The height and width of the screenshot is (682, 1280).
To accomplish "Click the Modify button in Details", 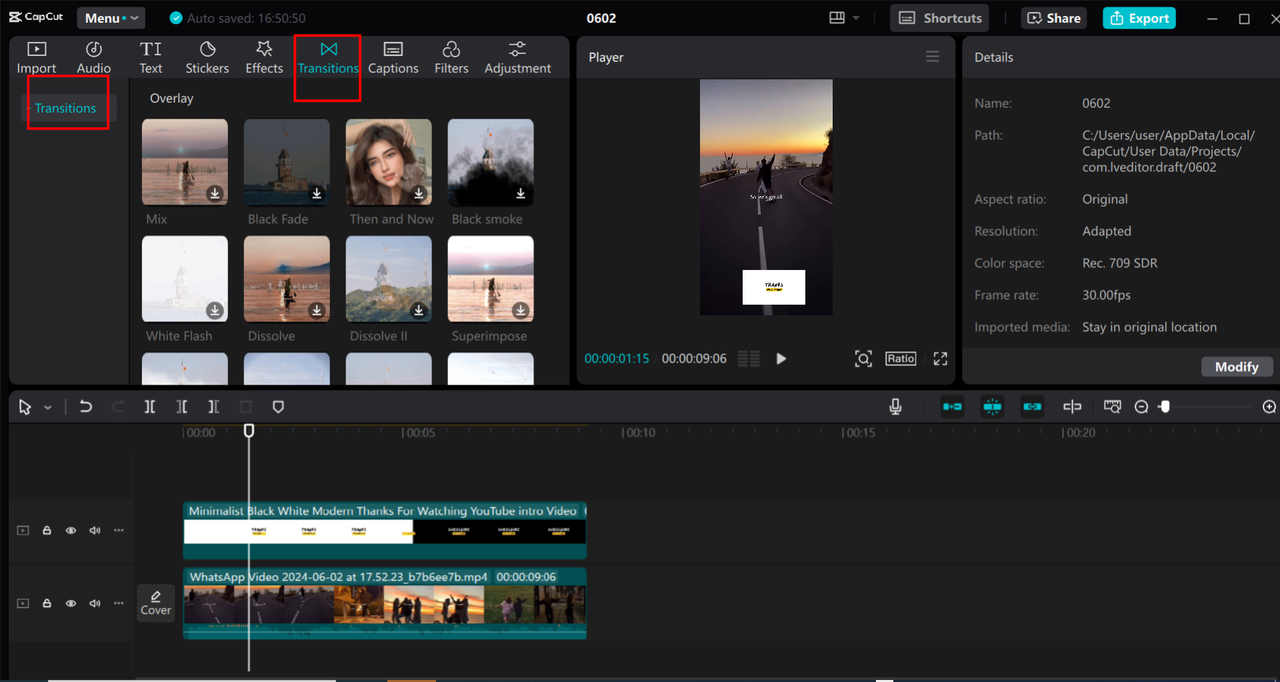I will tap(1237, 367).
